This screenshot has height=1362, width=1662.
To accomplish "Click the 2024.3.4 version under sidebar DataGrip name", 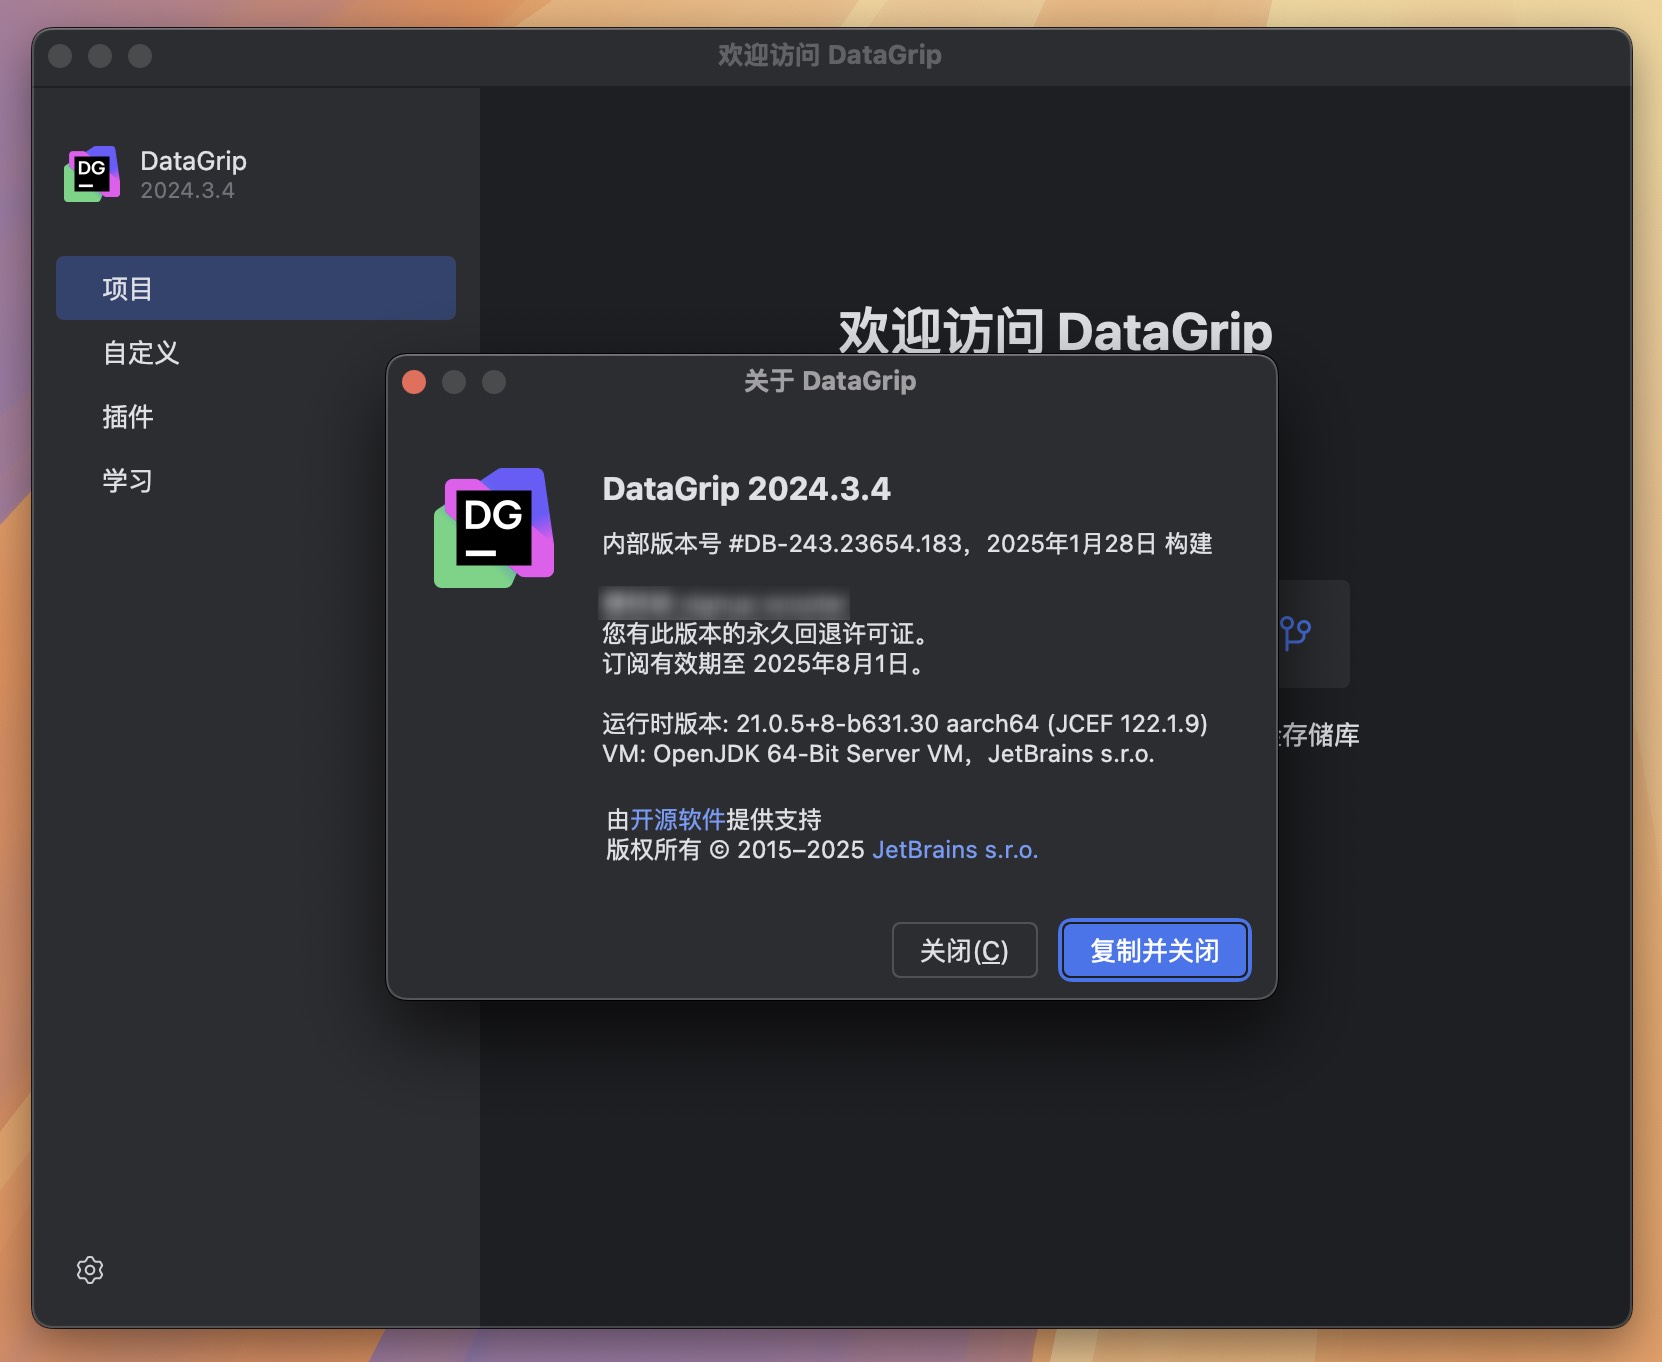I will pos(187,190).
